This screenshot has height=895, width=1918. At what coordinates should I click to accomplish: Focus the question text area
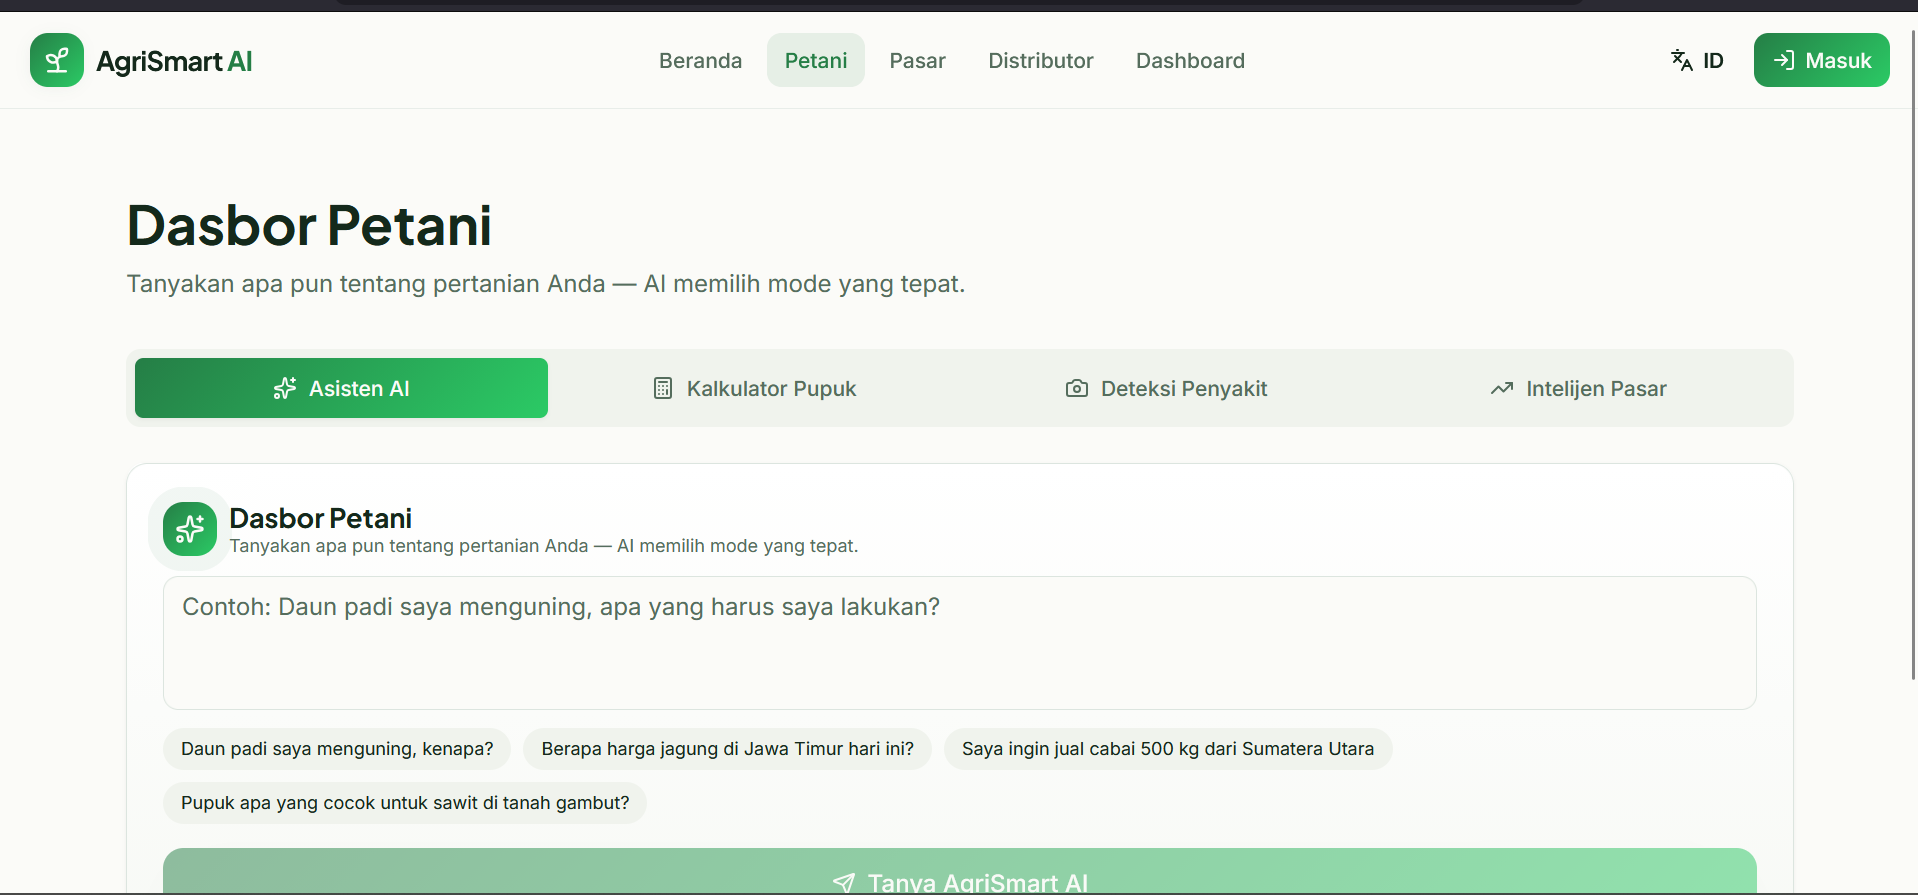(959, 643)
